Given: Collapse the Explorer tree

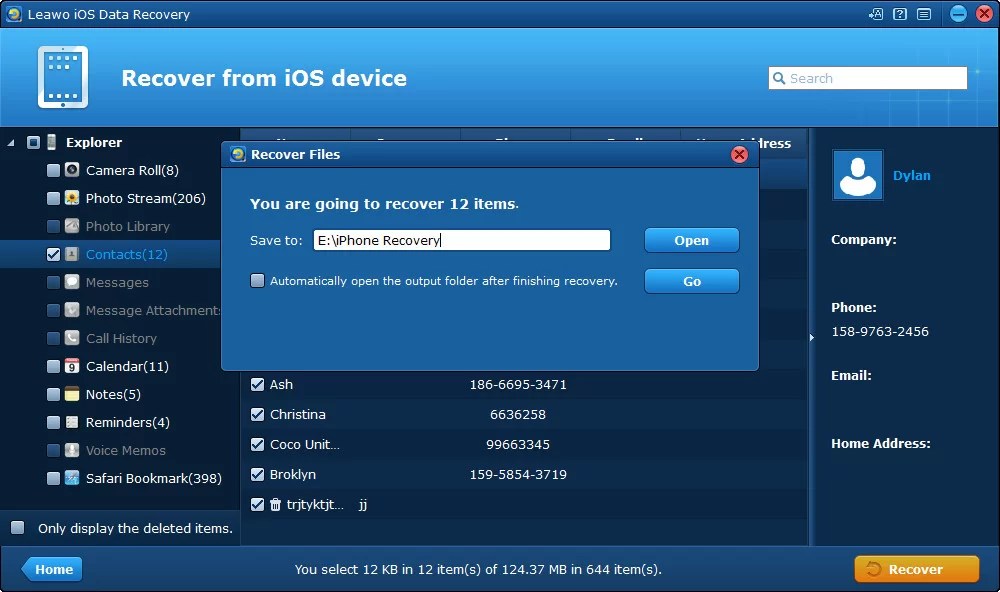Looking at the screenshot, I should point(9,142).
